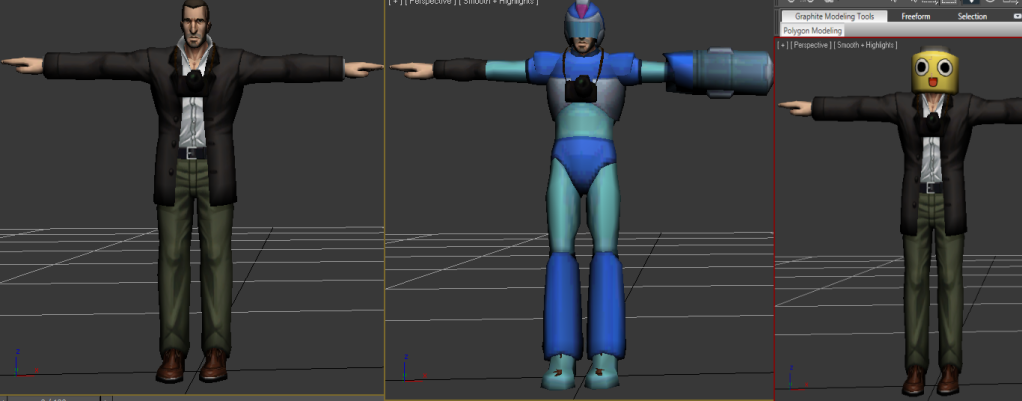Open Smooth + Highlights shading menu in right viewport
The image size is (1022, 401).
click(865, 45)
